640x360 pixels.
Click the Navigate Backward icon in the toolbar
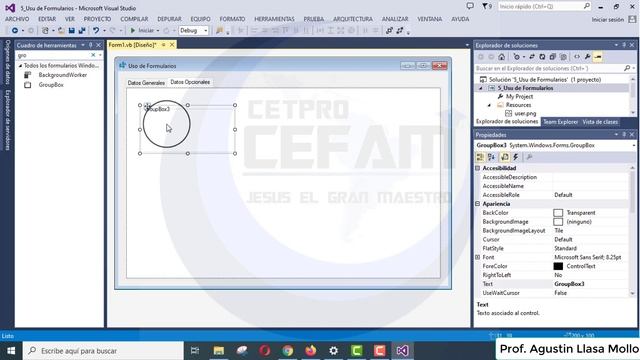15,31
